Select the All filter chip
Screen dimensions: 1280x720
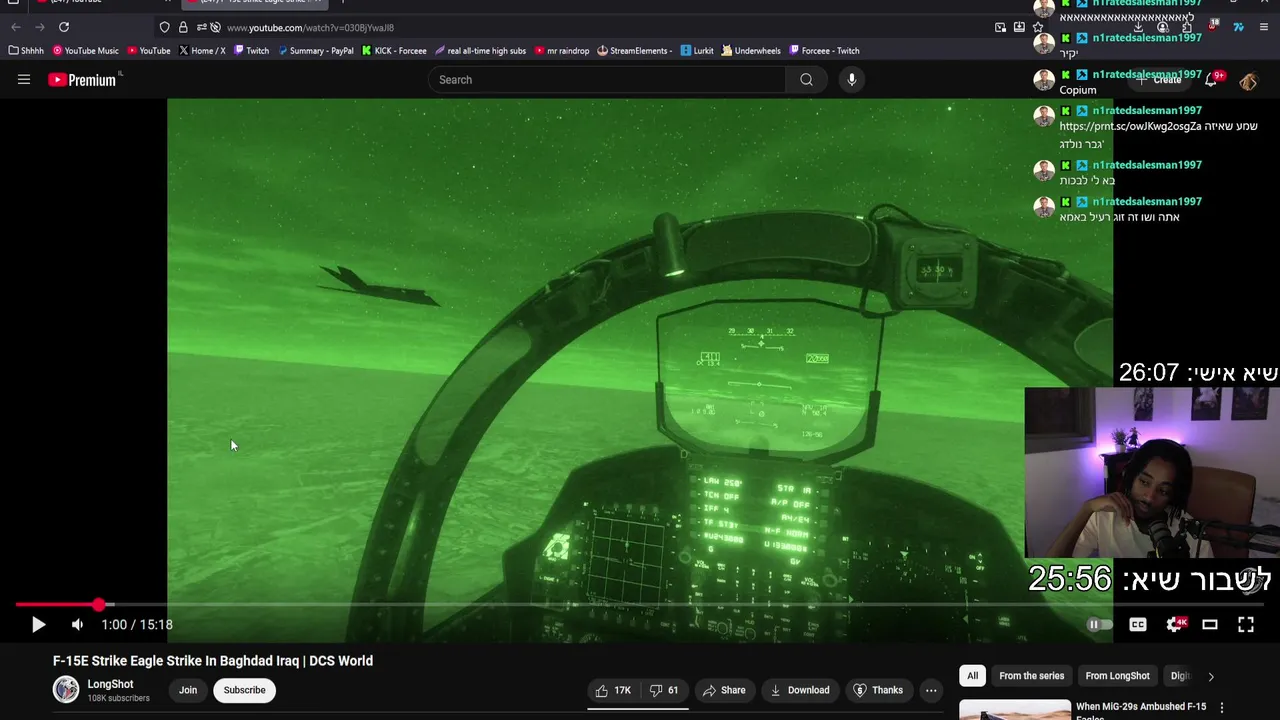972,676
